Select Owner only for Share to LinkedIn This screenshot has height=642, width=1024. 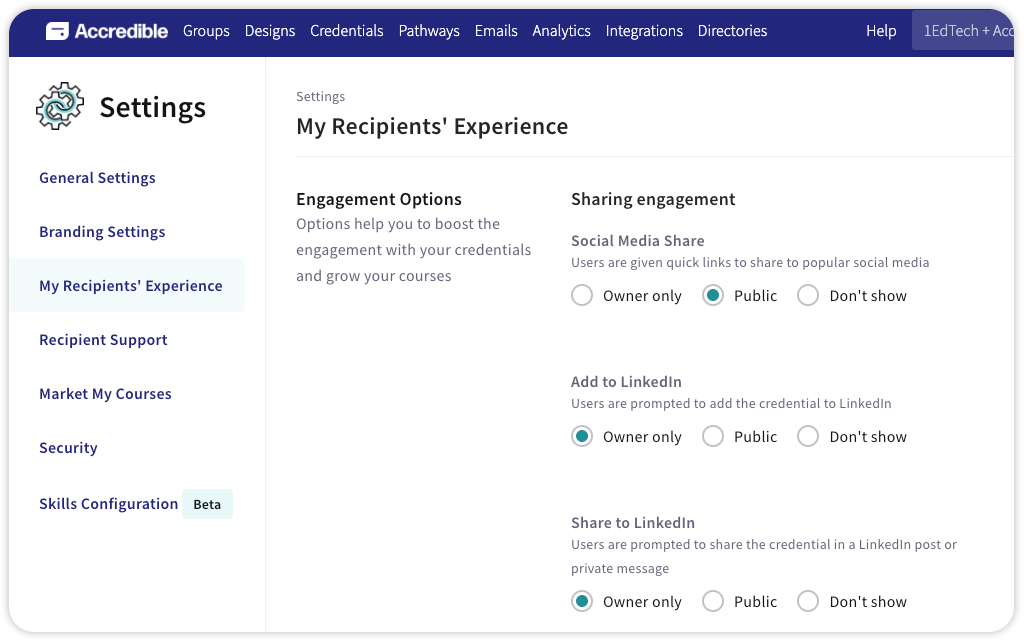click(x=582, y=601)
